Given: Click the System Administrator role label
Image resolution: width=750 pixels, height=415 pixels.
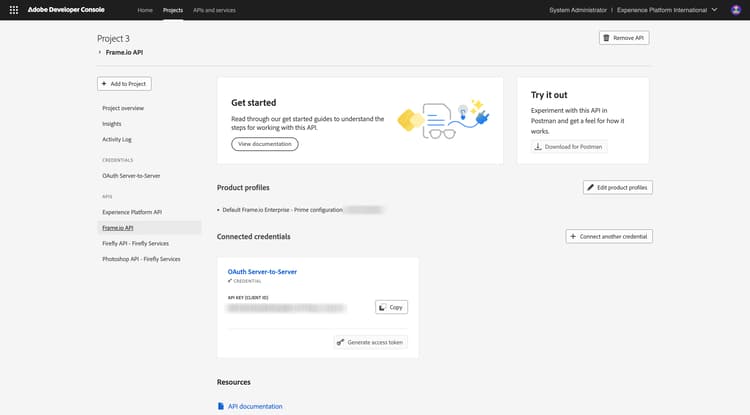Looking at the screenshot, I should [x=578, y=10].
